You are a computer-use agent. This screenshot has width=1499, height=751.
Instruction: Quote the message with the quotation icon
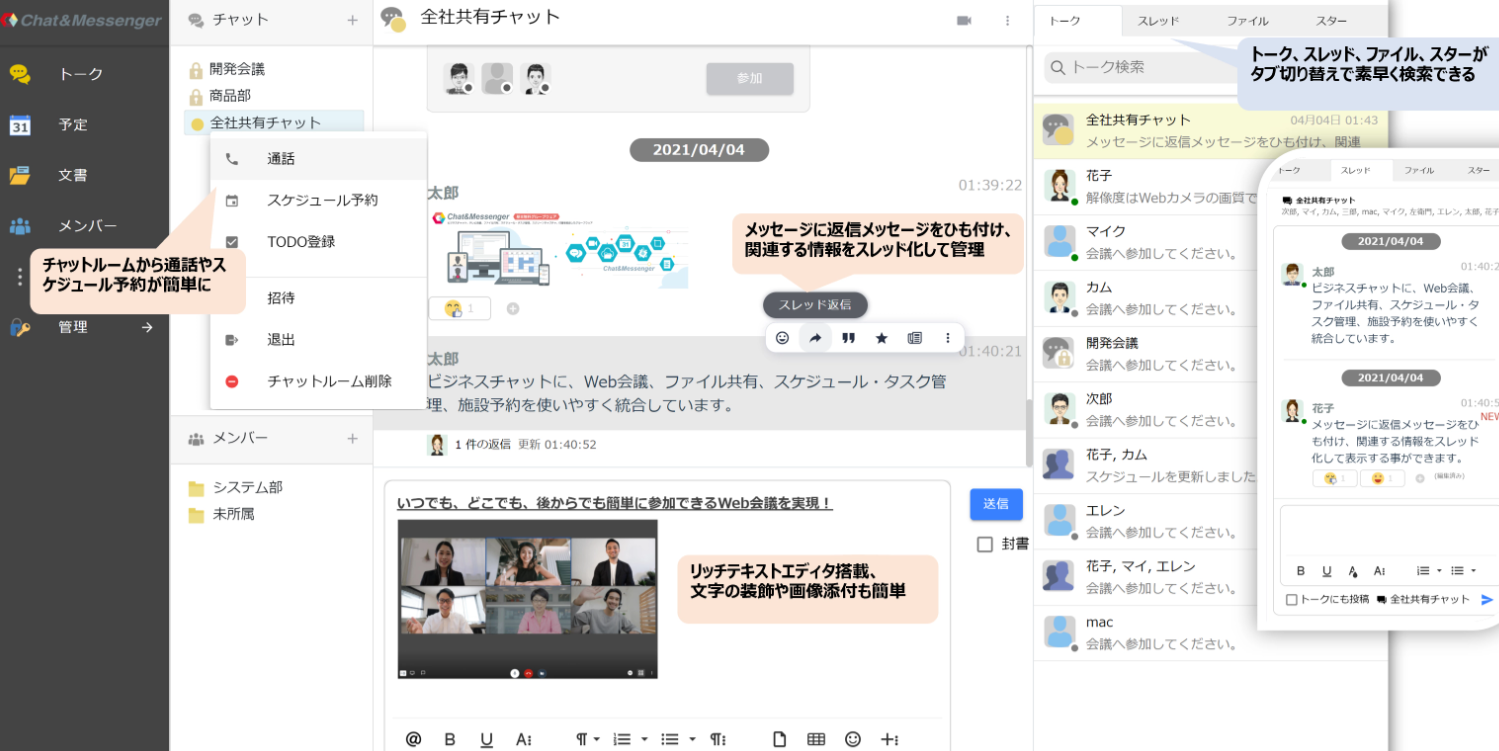coord(848,338)
